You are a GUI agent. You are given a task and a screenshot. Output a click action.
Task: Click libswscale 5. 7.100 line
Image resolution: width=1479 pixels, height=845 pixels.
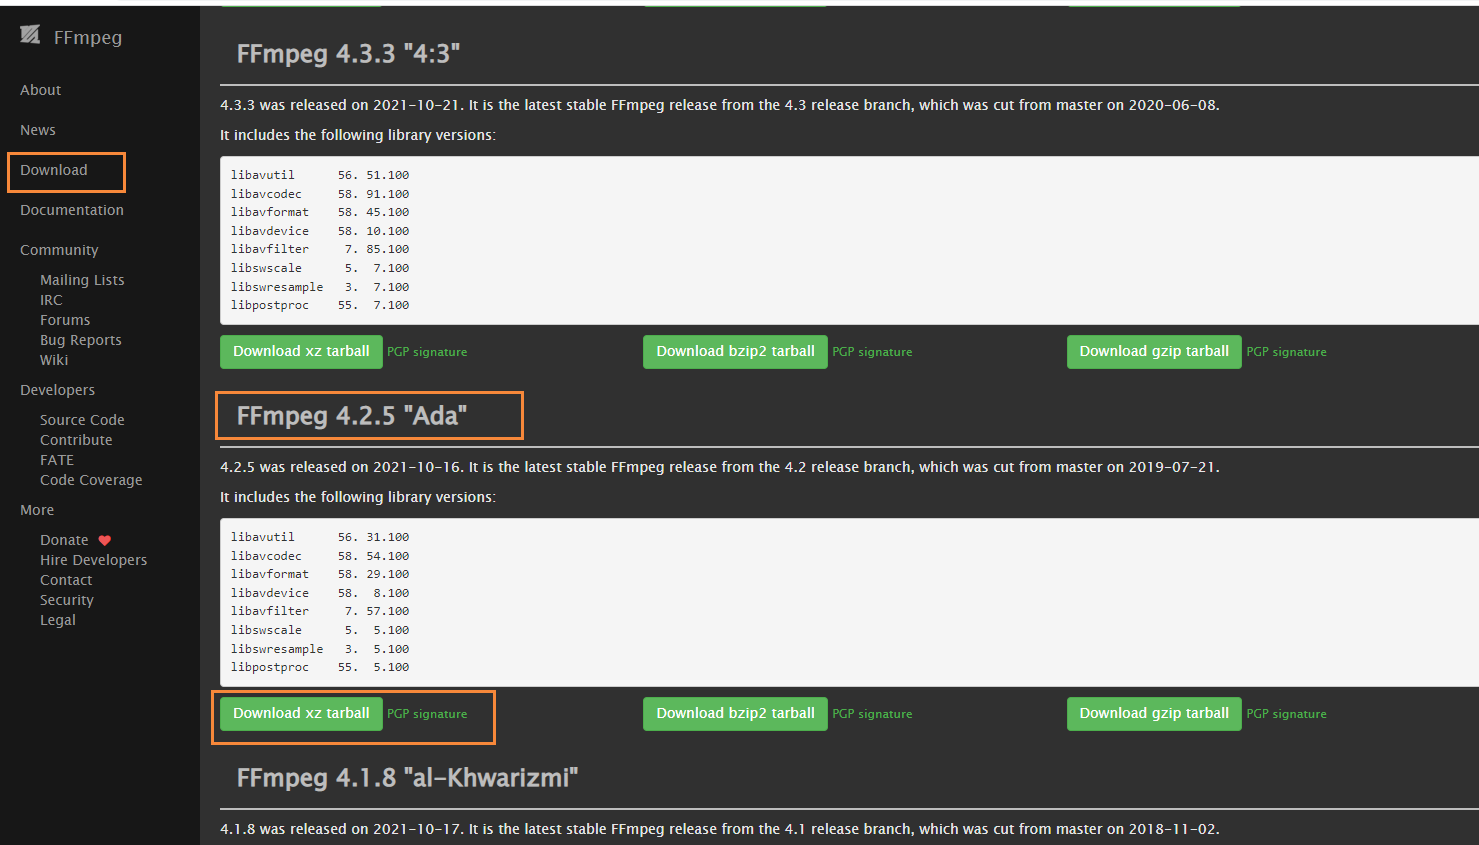click(320, 268)
